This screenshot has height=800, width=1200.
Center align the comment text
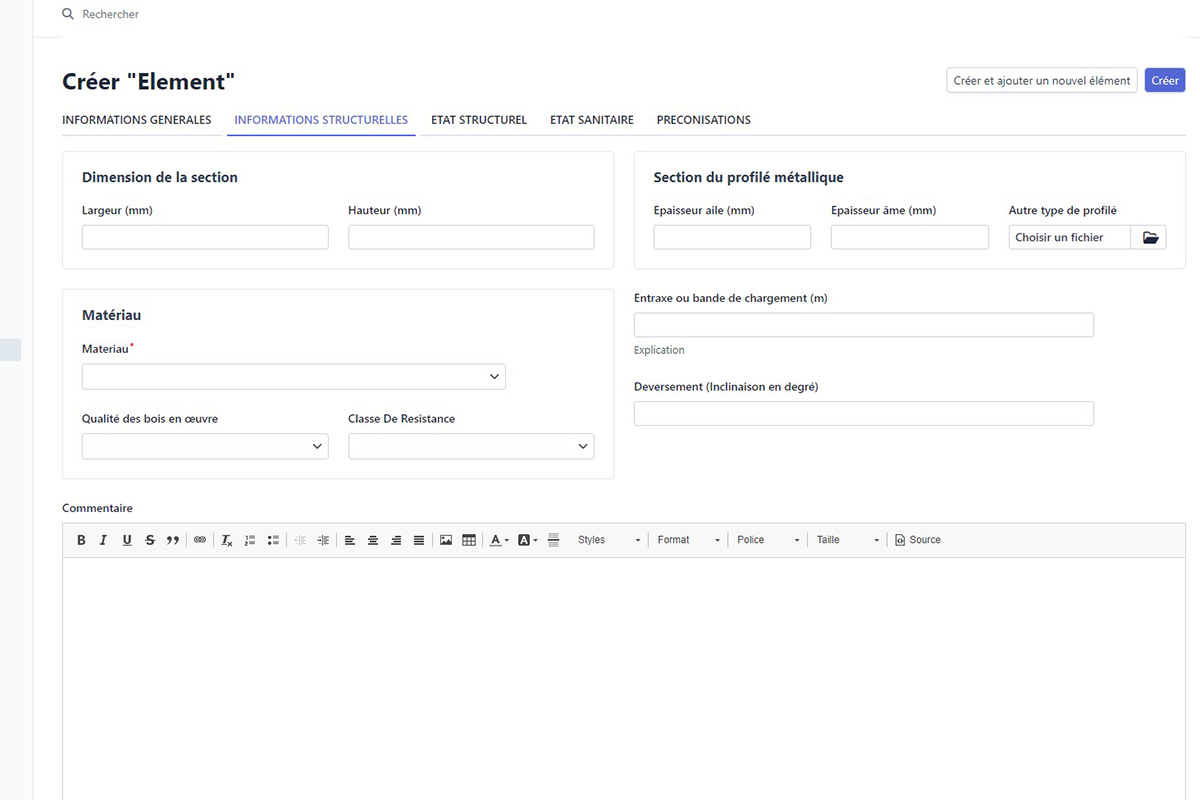coord(373,540)
